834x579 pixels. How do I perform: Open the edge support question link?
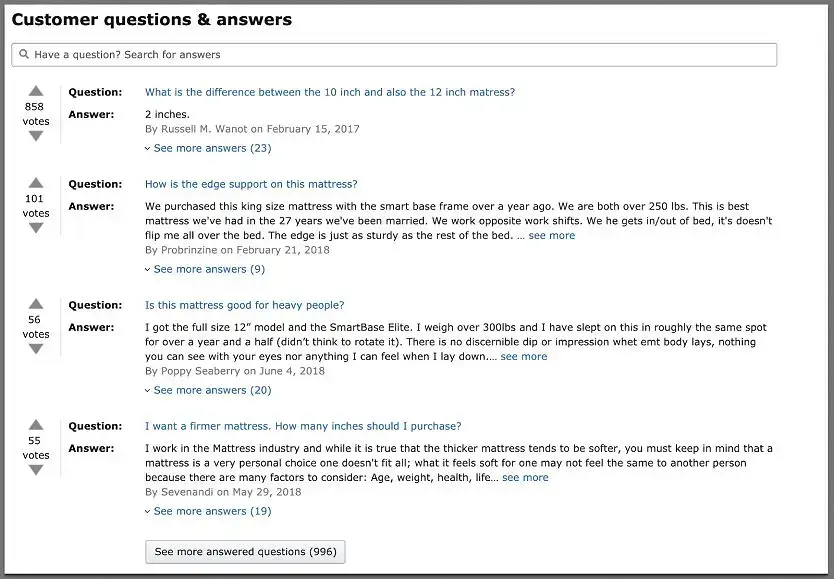(x=251, y=184)
